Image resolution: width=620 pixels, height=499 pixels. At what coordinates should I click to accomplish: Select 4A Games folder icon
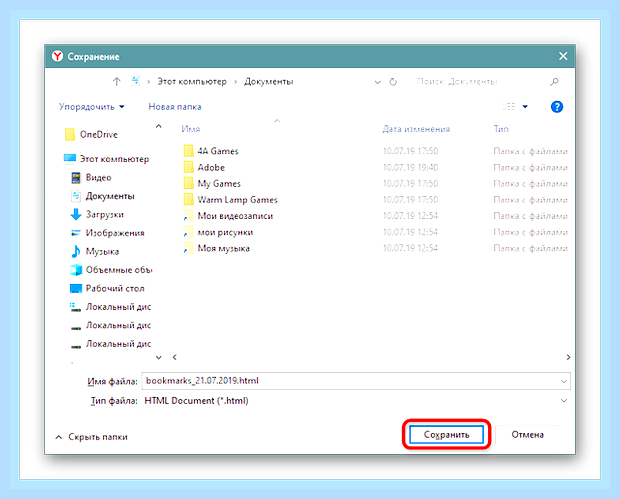tap(189, 151)
